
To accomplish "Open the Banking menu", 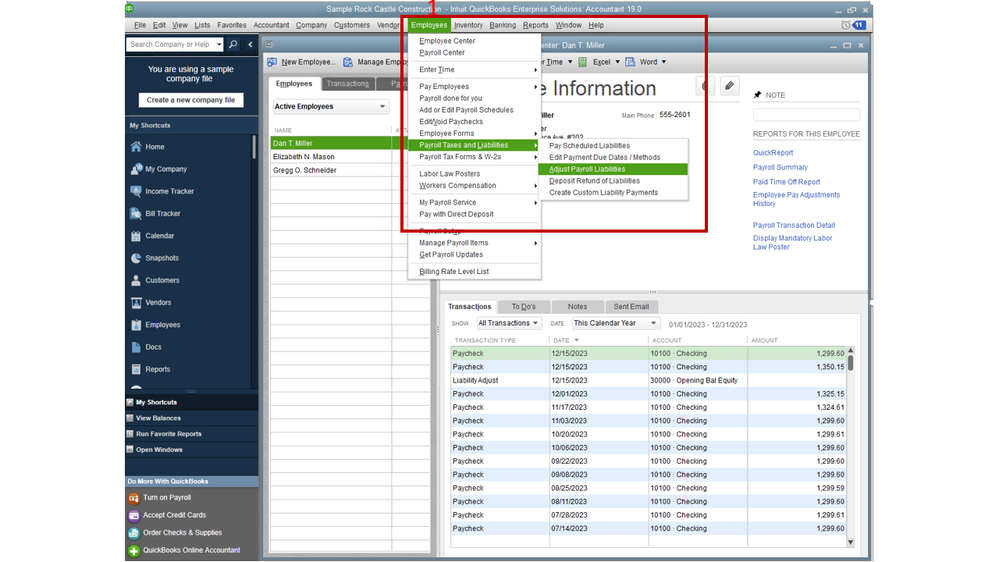I will [503, 25].
